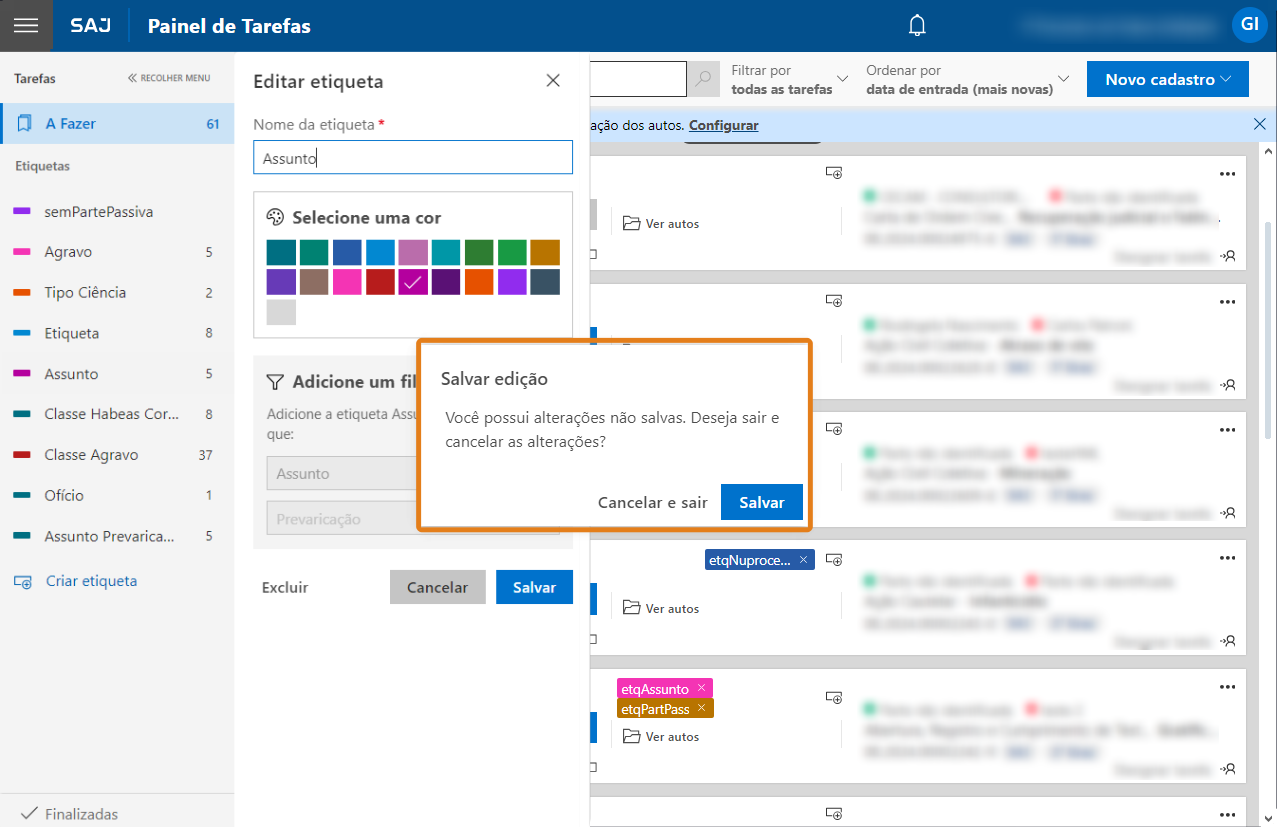Viewport: 1277px width, 827px height.
Task: Open the GI user avatar
Action: [x=1249, y=25]
